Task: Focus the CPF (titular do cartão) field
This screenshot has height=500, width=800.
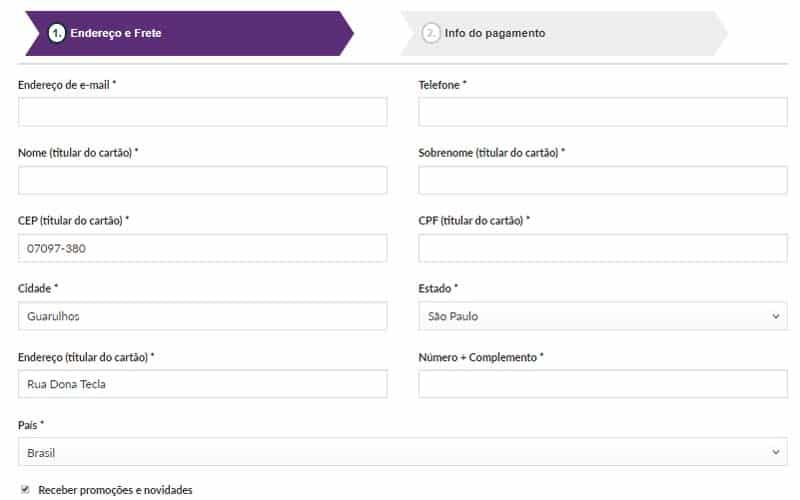Action: [x=603, y=248]
